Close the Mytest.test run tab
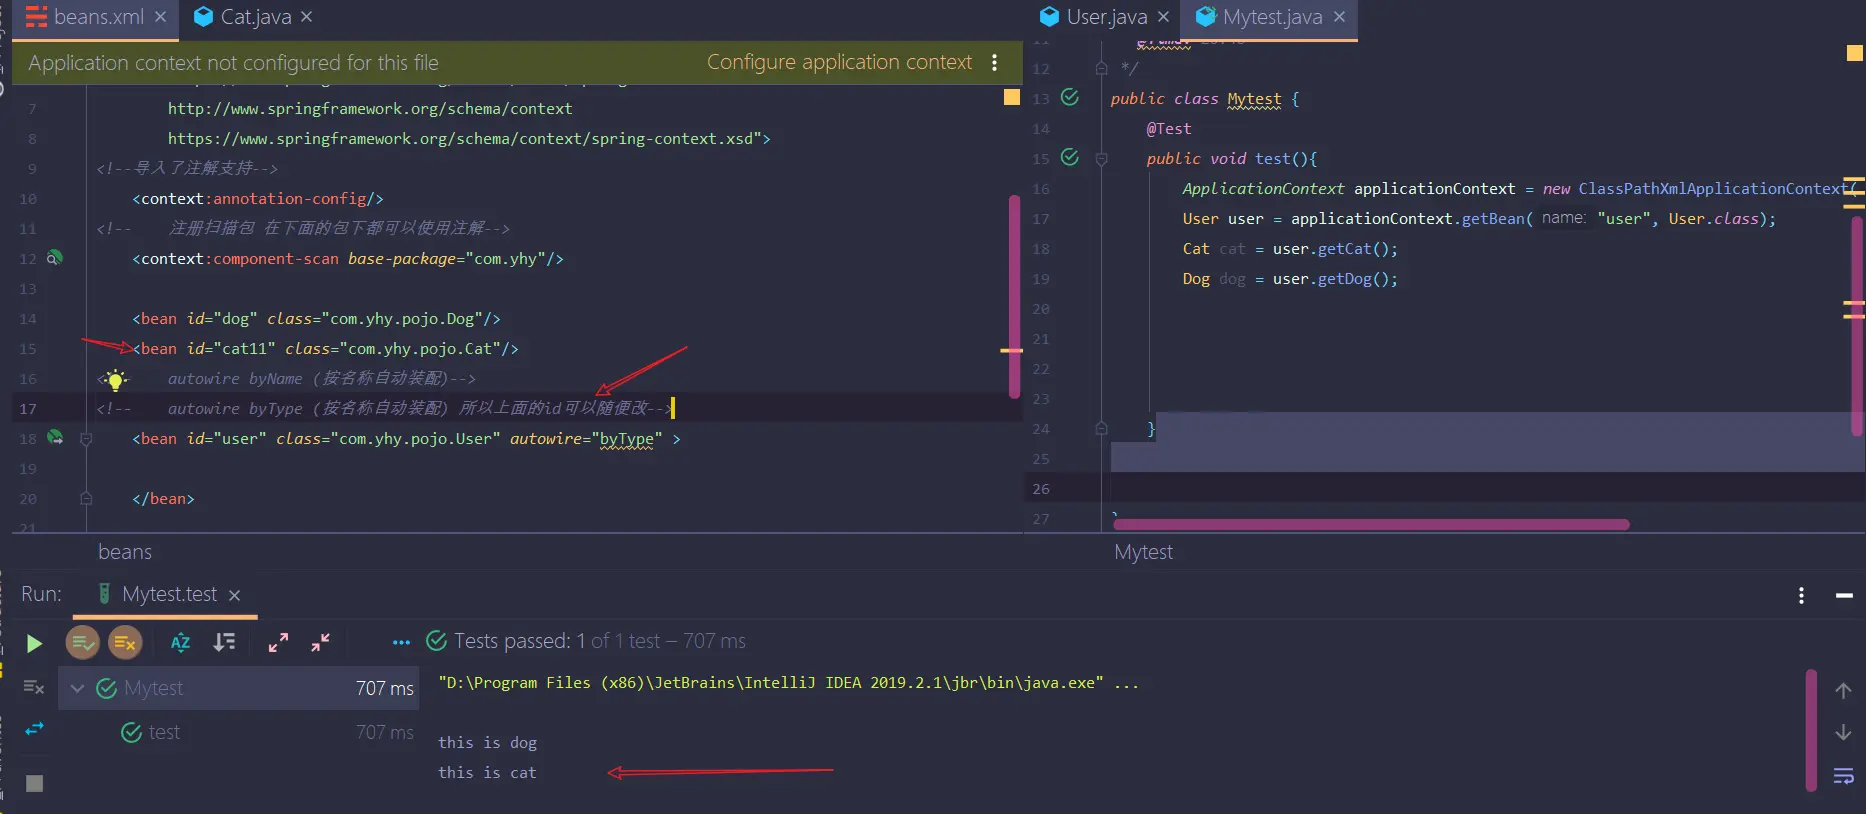Viewport: 1866px width, 814px height. click(234, 595)
